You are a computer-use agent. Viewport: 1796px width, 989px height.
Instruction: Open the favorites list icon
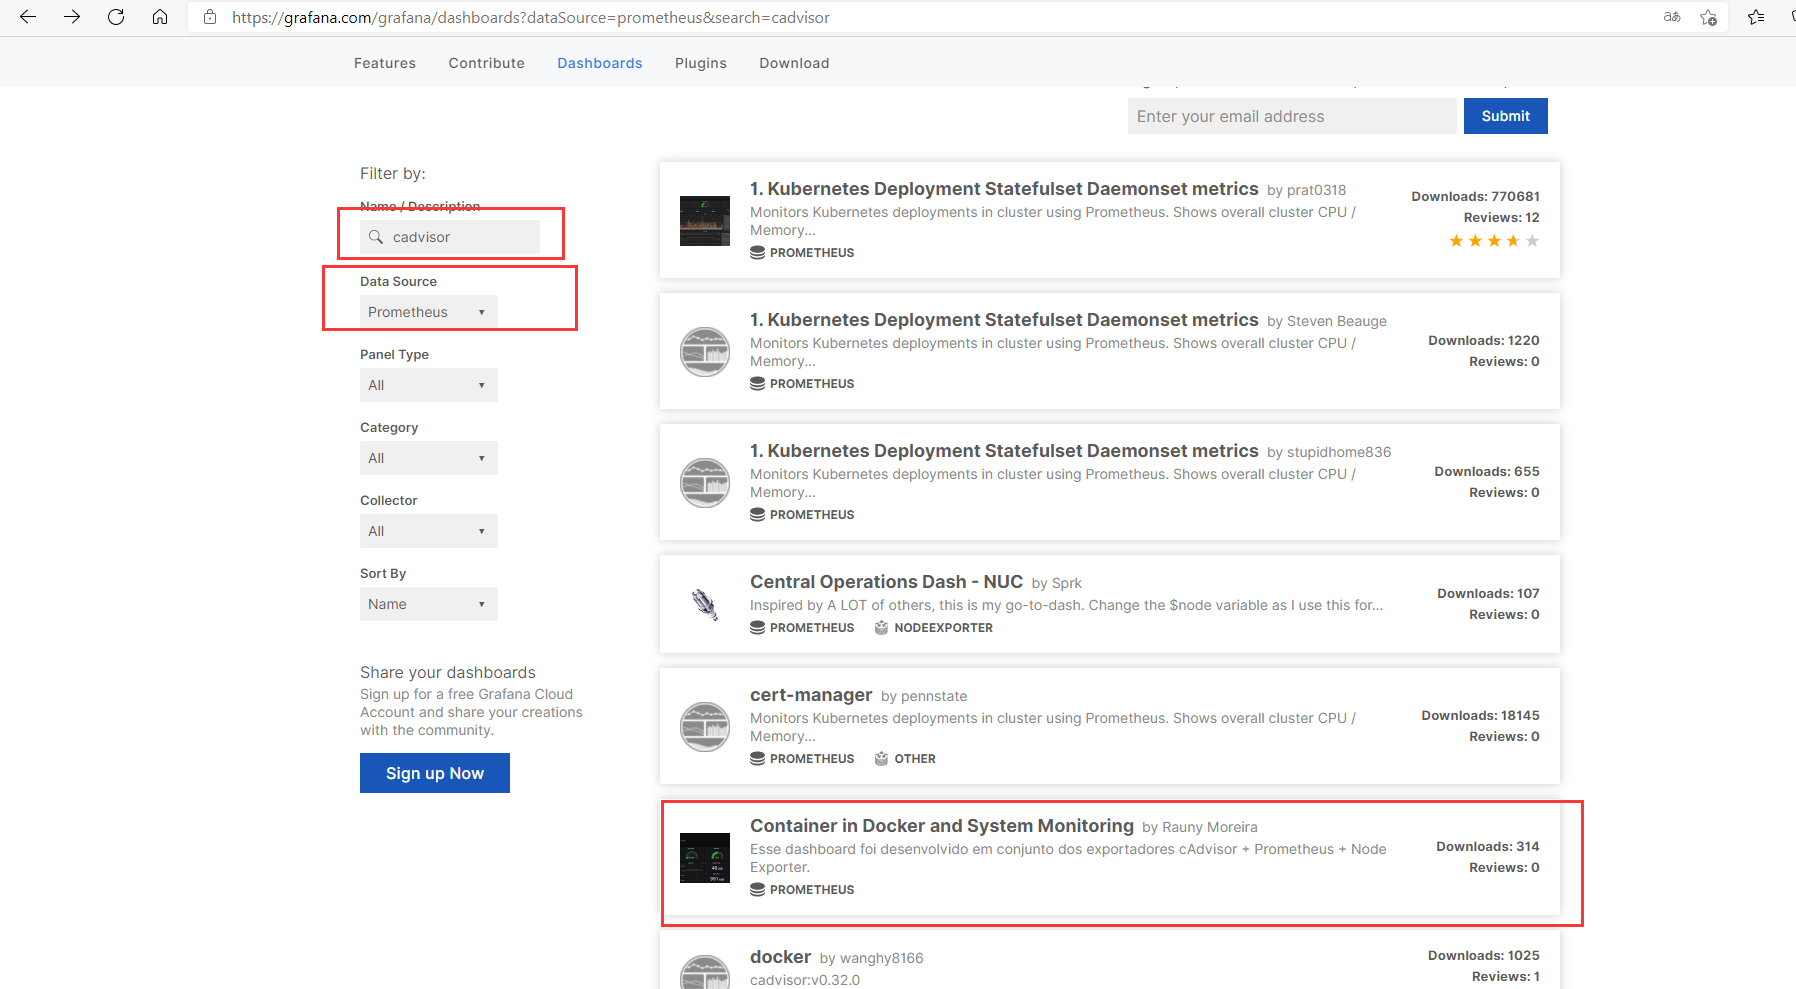click(x=1756, y=17)
